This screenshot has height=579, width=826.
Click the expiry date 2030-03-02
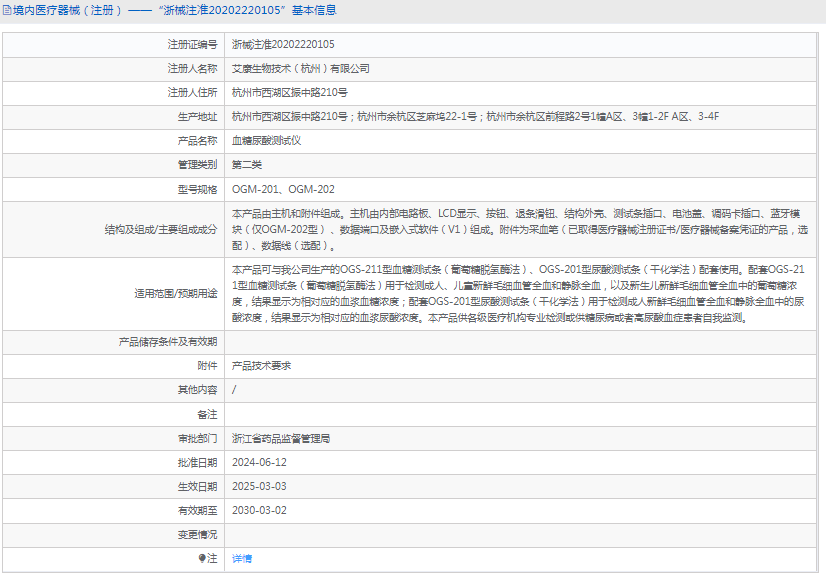(x=259, y=511)
